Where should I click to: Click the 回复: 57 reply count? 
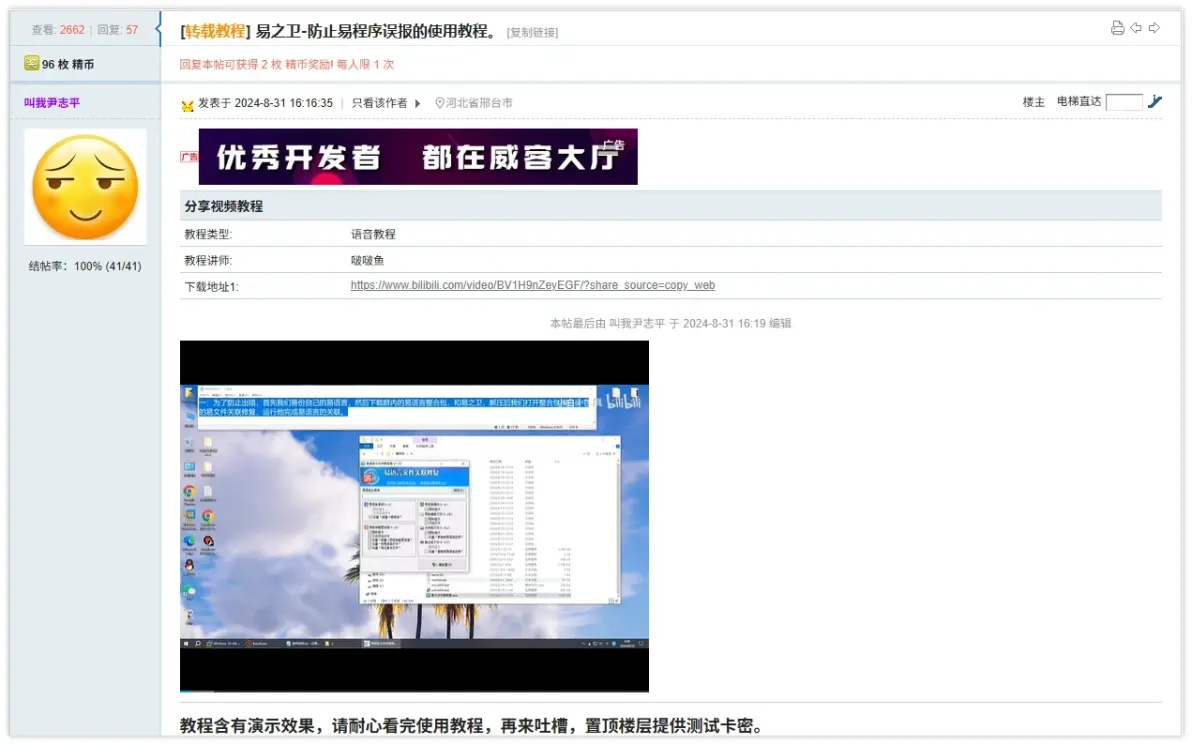point(118,30)
